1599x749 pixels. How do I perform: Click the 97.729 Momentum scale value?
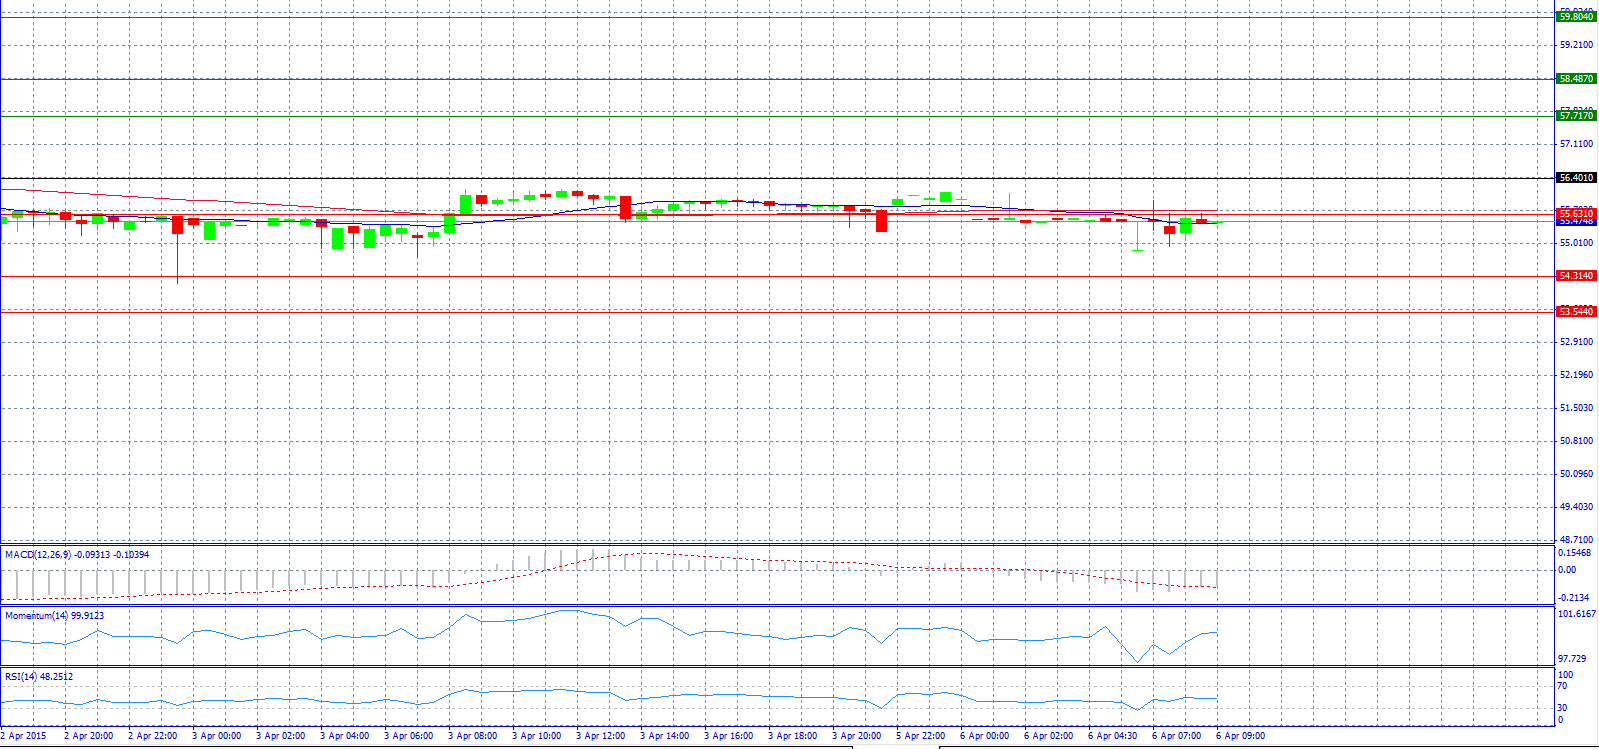point(1574,659)
